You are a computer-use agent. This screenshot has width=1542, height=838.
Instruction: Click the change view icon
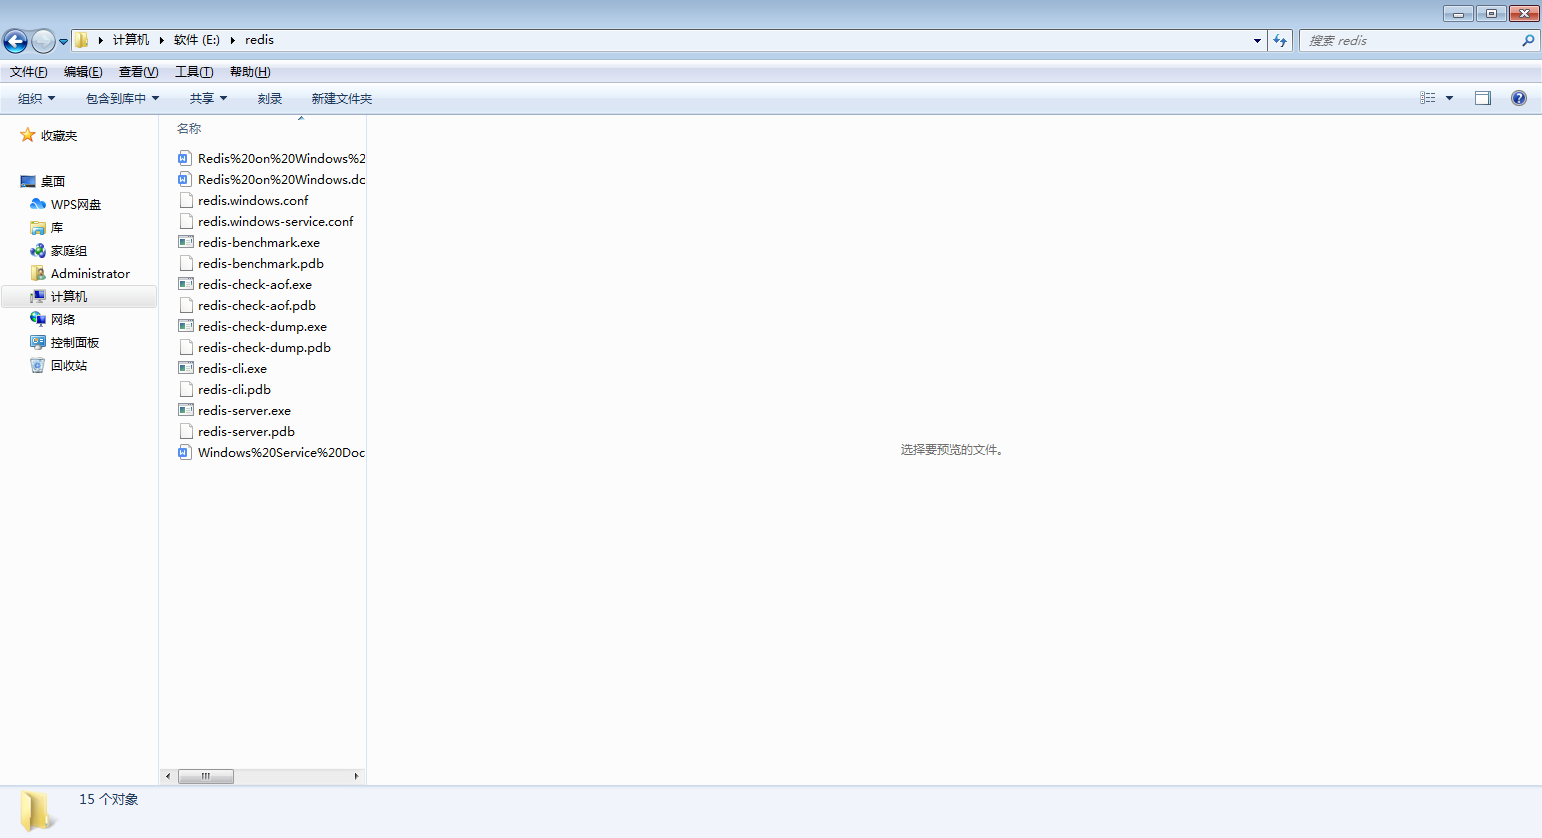tap(1428, 98)
